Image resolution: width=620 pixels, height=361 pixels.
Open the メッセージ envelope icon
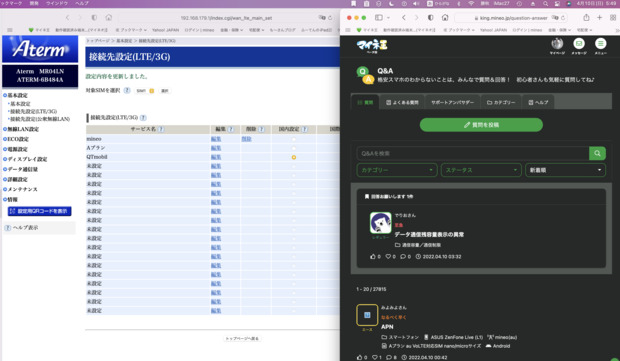point(579,43)
